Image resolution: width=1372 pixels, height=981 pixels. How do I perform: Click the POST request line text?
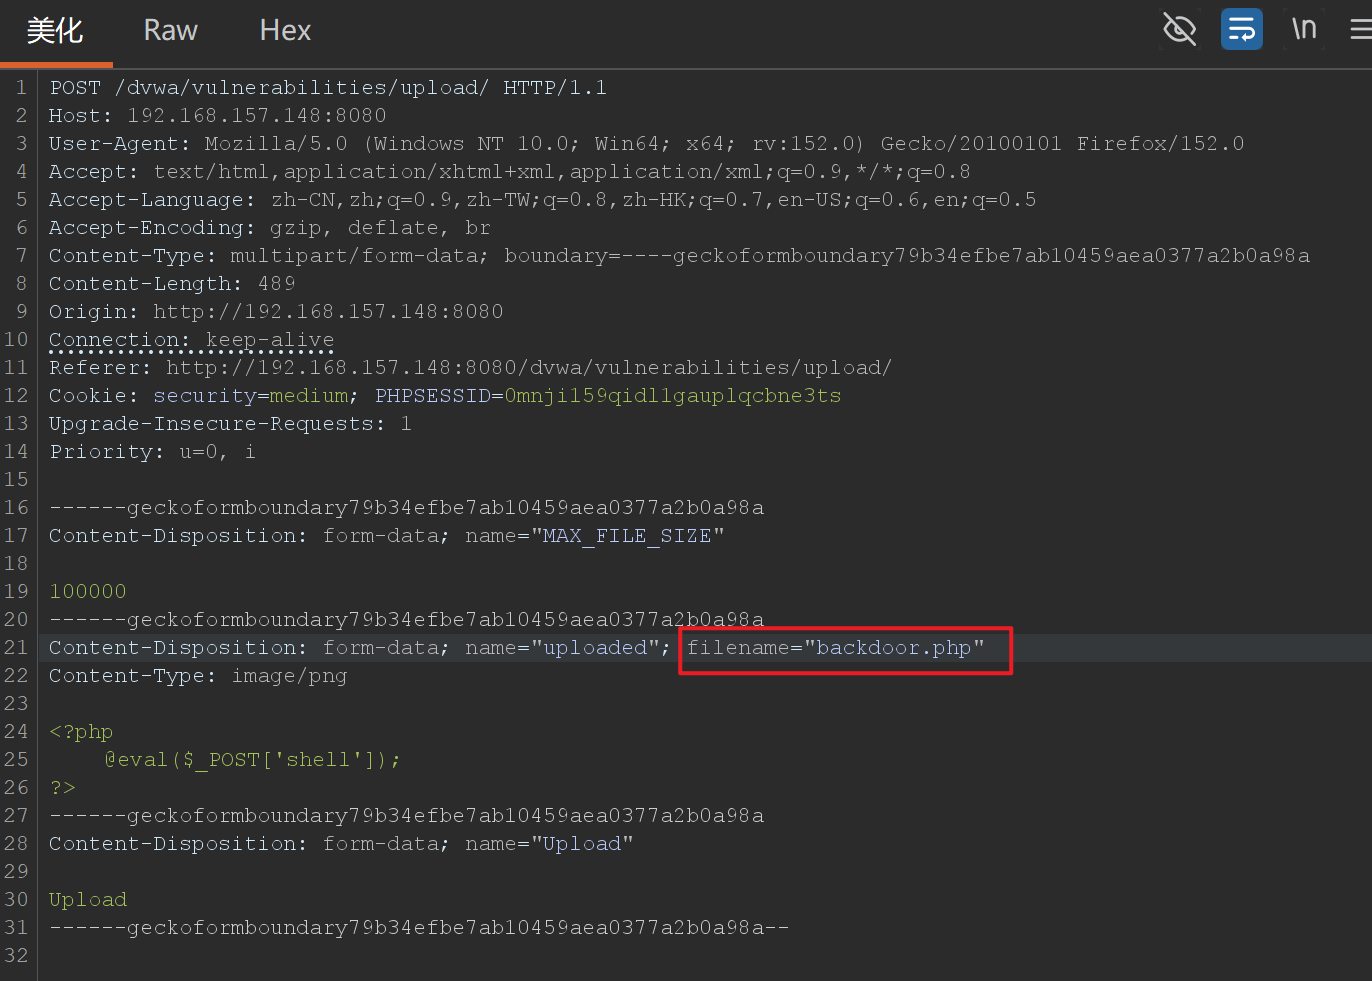328,88
